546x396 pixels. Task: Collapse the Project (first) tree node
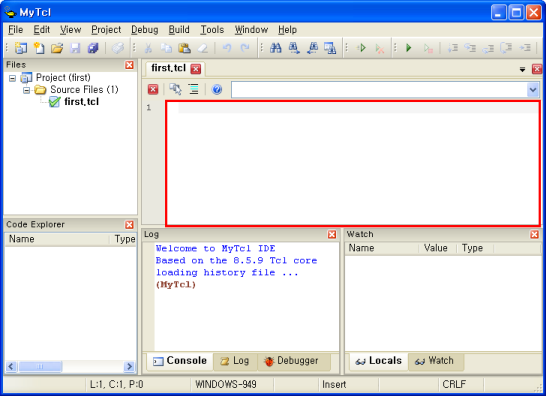(x=13, y=78)
